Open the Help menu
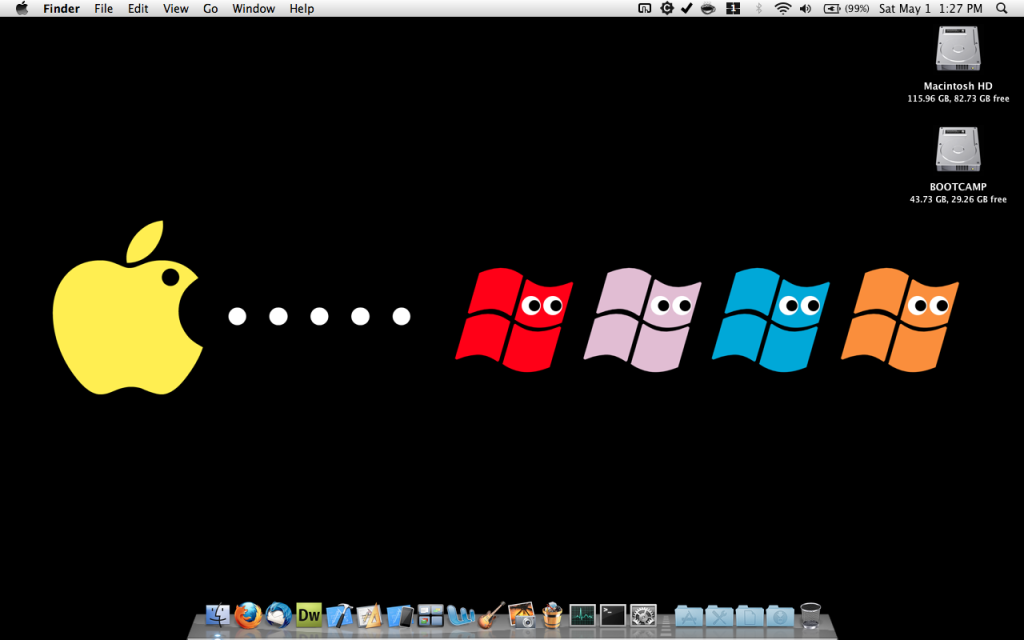 (x=302, y=8)
